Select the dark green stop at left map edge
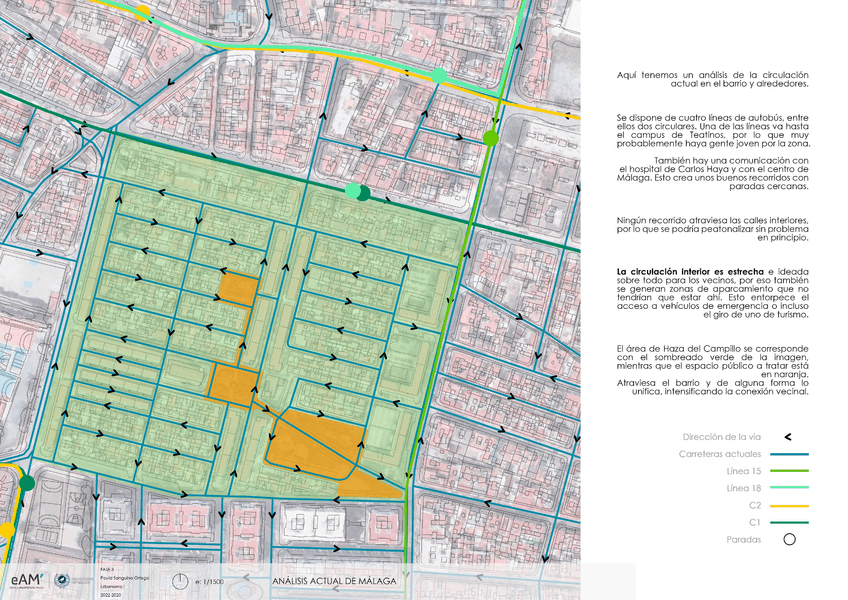 (27, 484)
